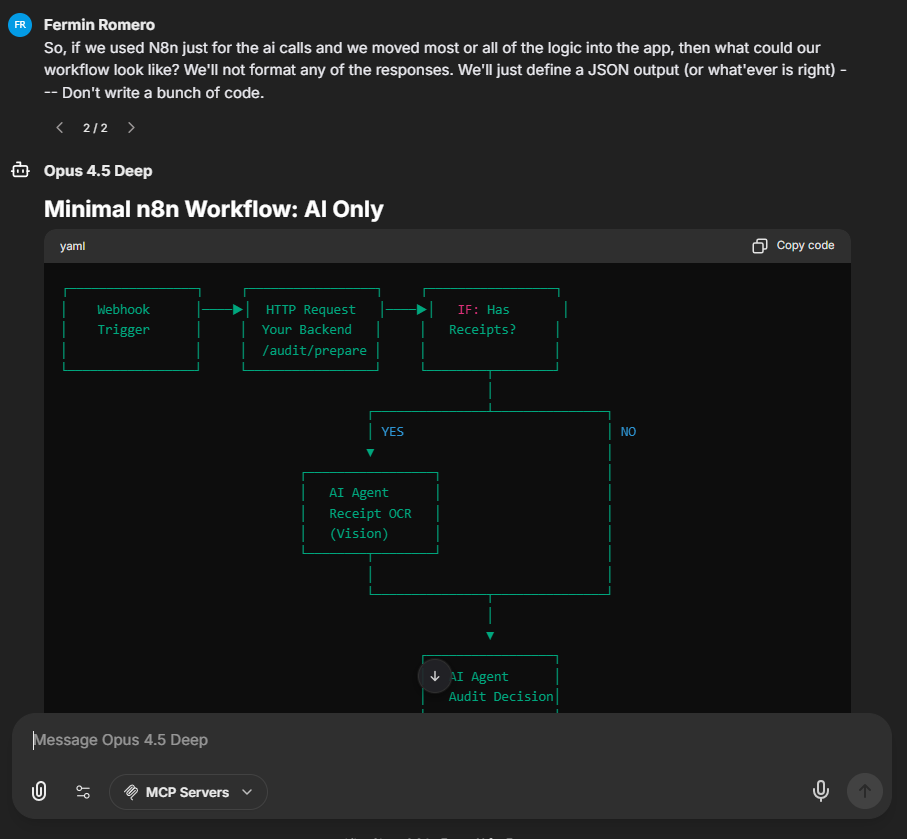907x839 pixels.
Task: Click the robot icon beside Opus 4.5 Deep
Action: point(20,171)
